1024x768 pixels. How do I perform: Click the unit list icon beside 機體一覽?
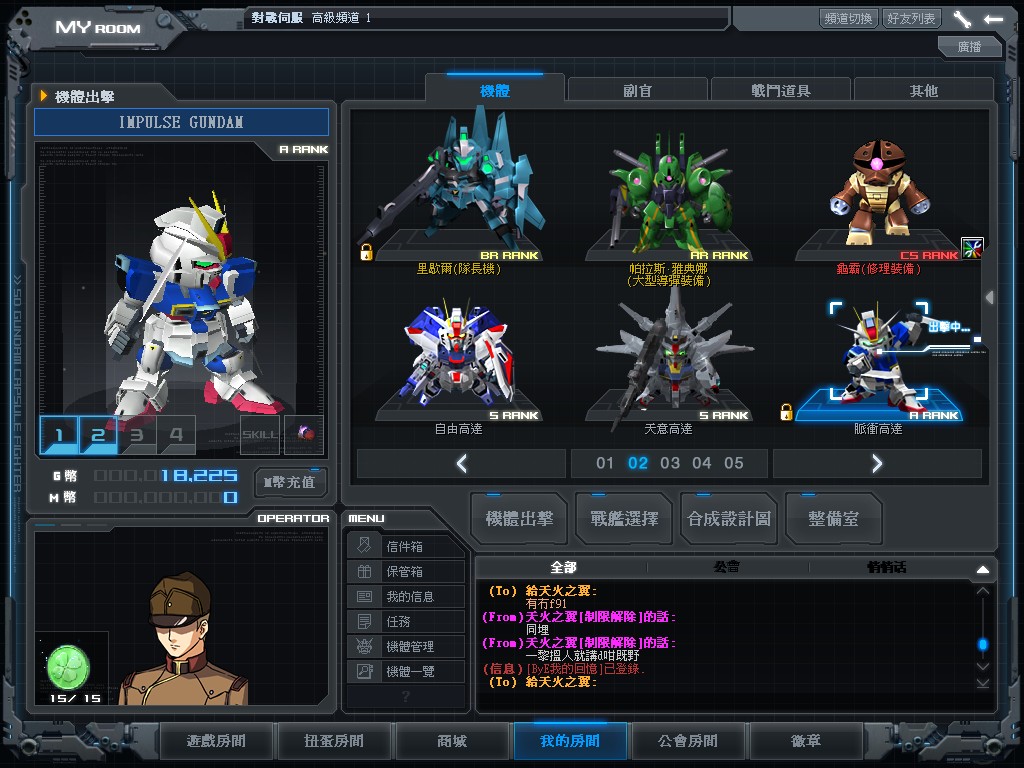[364, 671]
